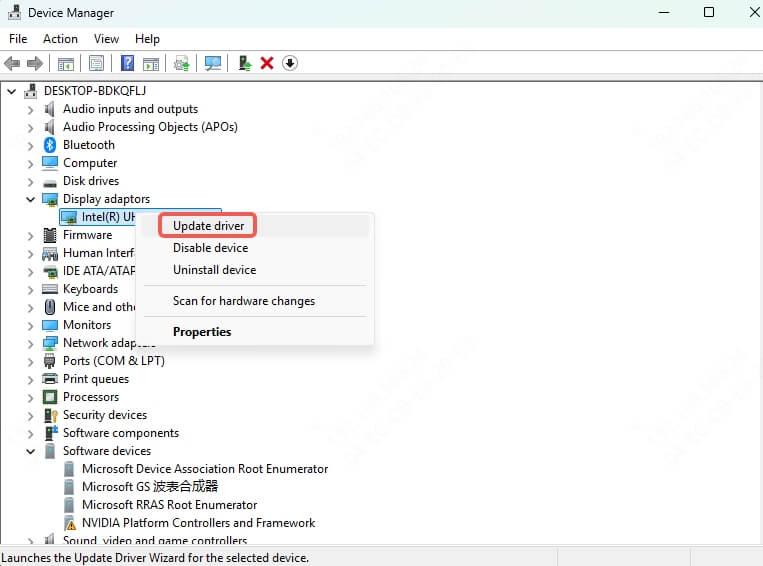Minimize the Device Manager window
The width and height of the screenshot is (763, 566).
click(664, 12)
